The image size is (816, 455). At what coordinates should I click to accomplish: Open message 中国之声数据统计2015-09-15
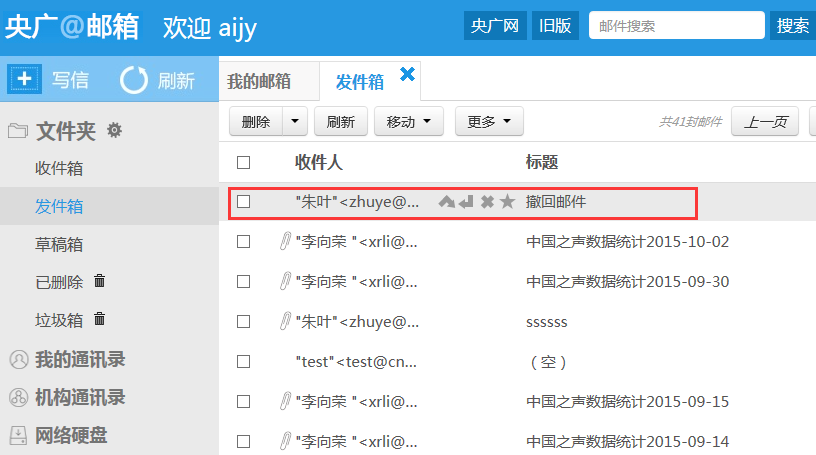coord(628,401)
